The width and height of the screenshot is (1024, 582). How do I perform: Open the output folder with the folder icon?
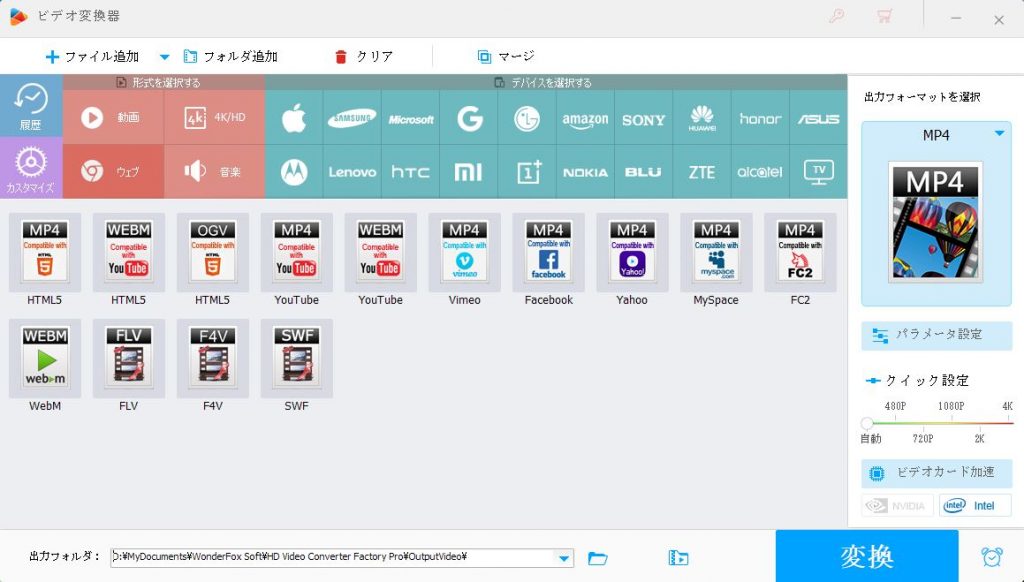pos(598,558)
